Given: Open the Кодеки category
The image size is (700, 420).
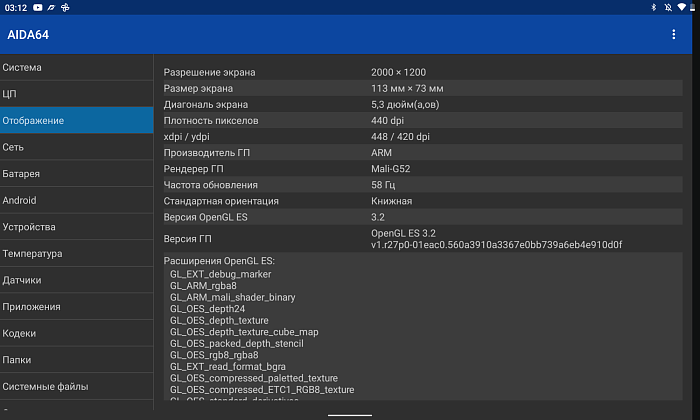Looking at the screenshot, I should (76, 333).
